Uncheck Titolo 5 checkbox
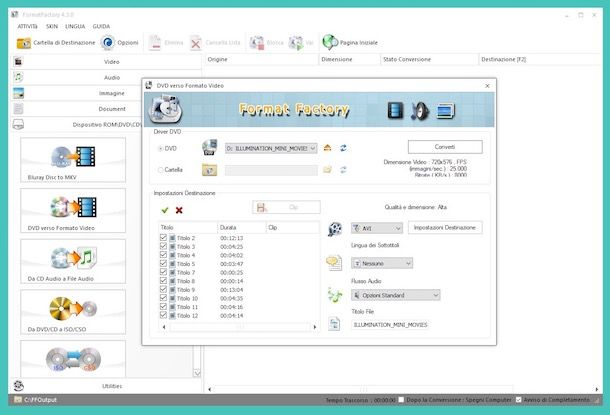610x415 pixels. pos(163,263)
